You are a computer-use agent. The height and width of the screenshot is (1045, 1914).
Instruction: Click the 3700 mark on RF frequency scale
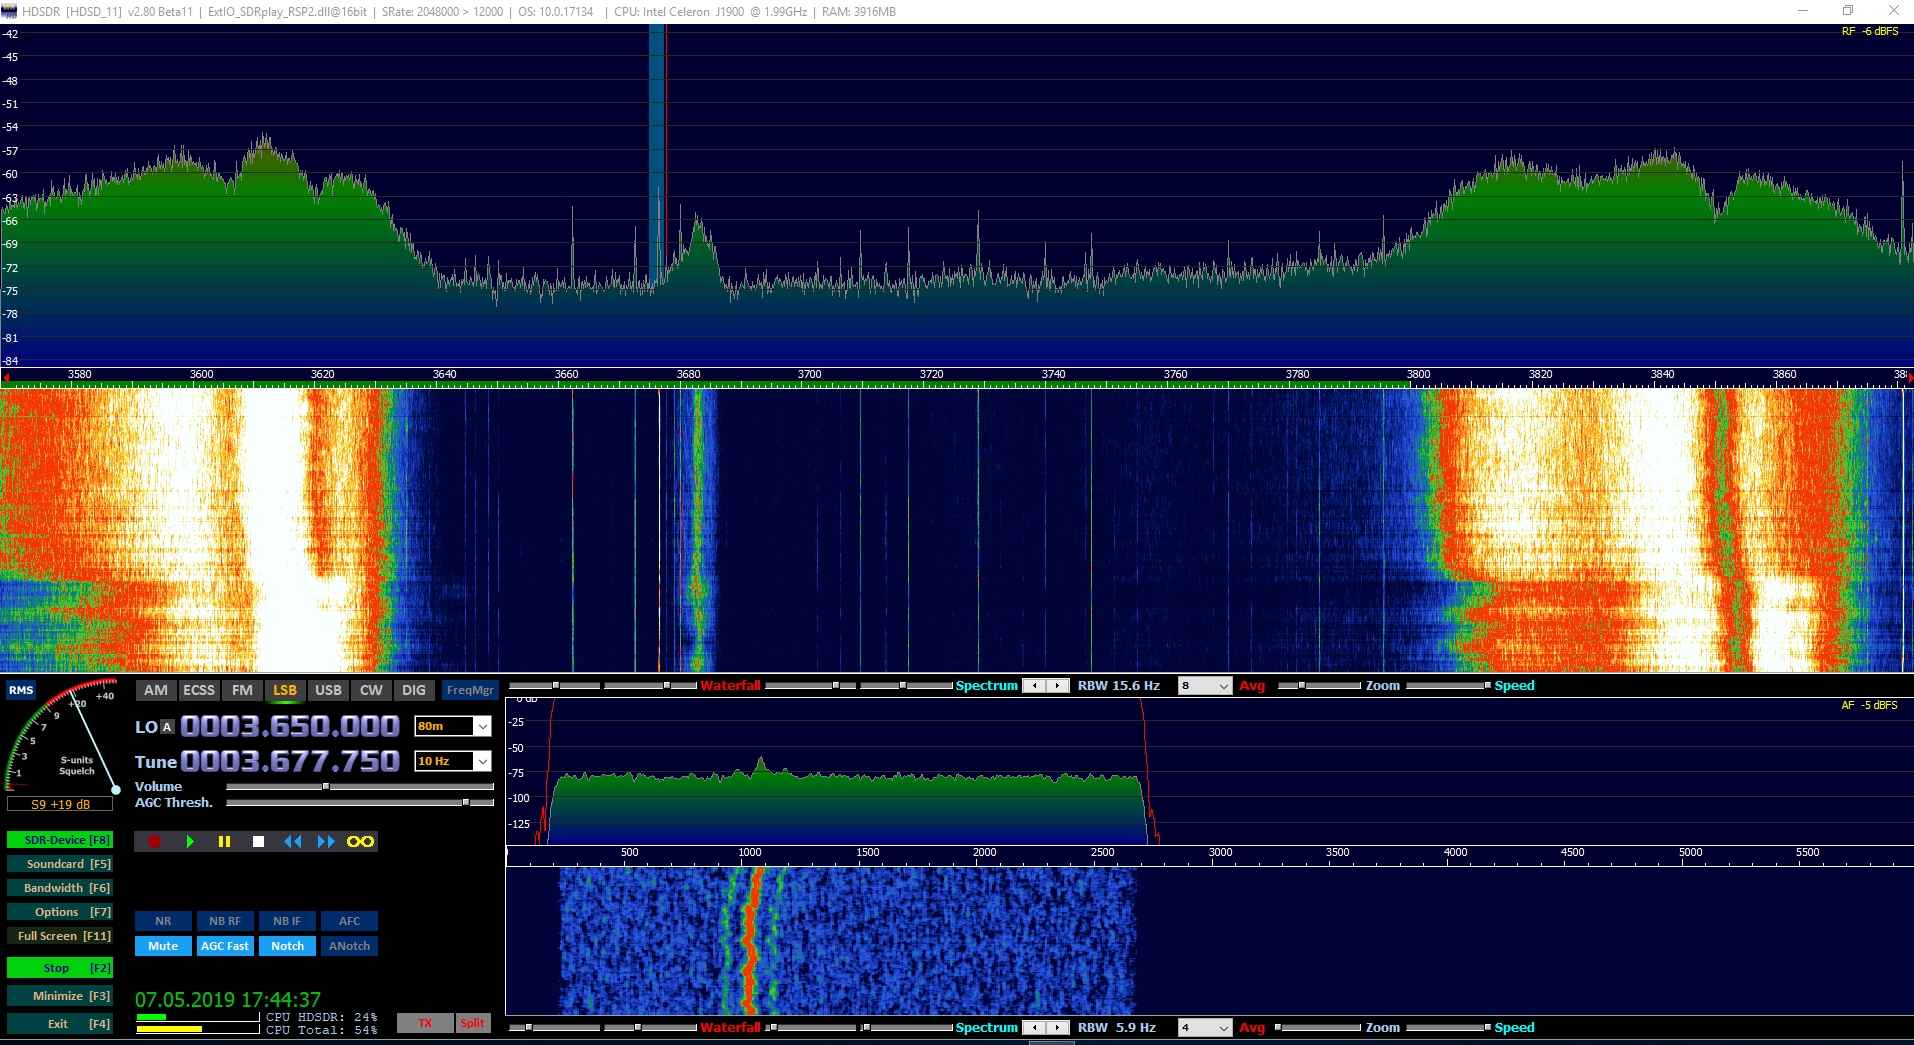coord(809,374)
